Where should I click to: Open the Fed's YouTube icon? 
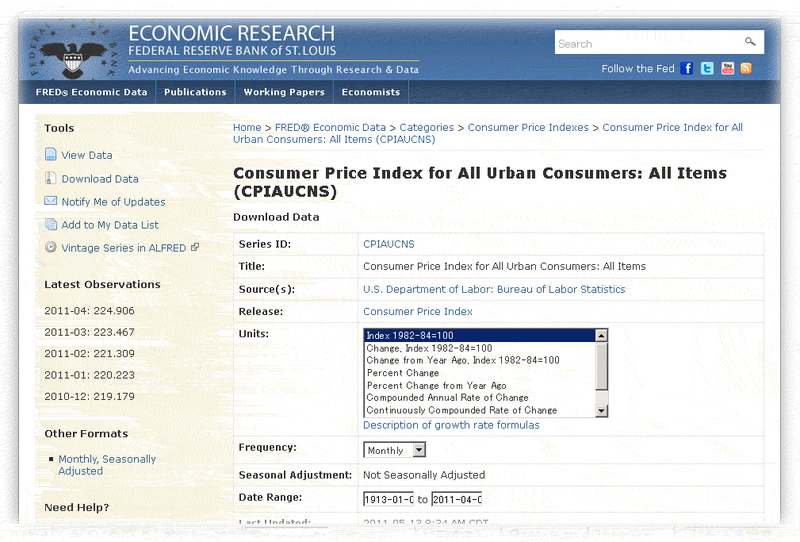(x=728, y=68)
